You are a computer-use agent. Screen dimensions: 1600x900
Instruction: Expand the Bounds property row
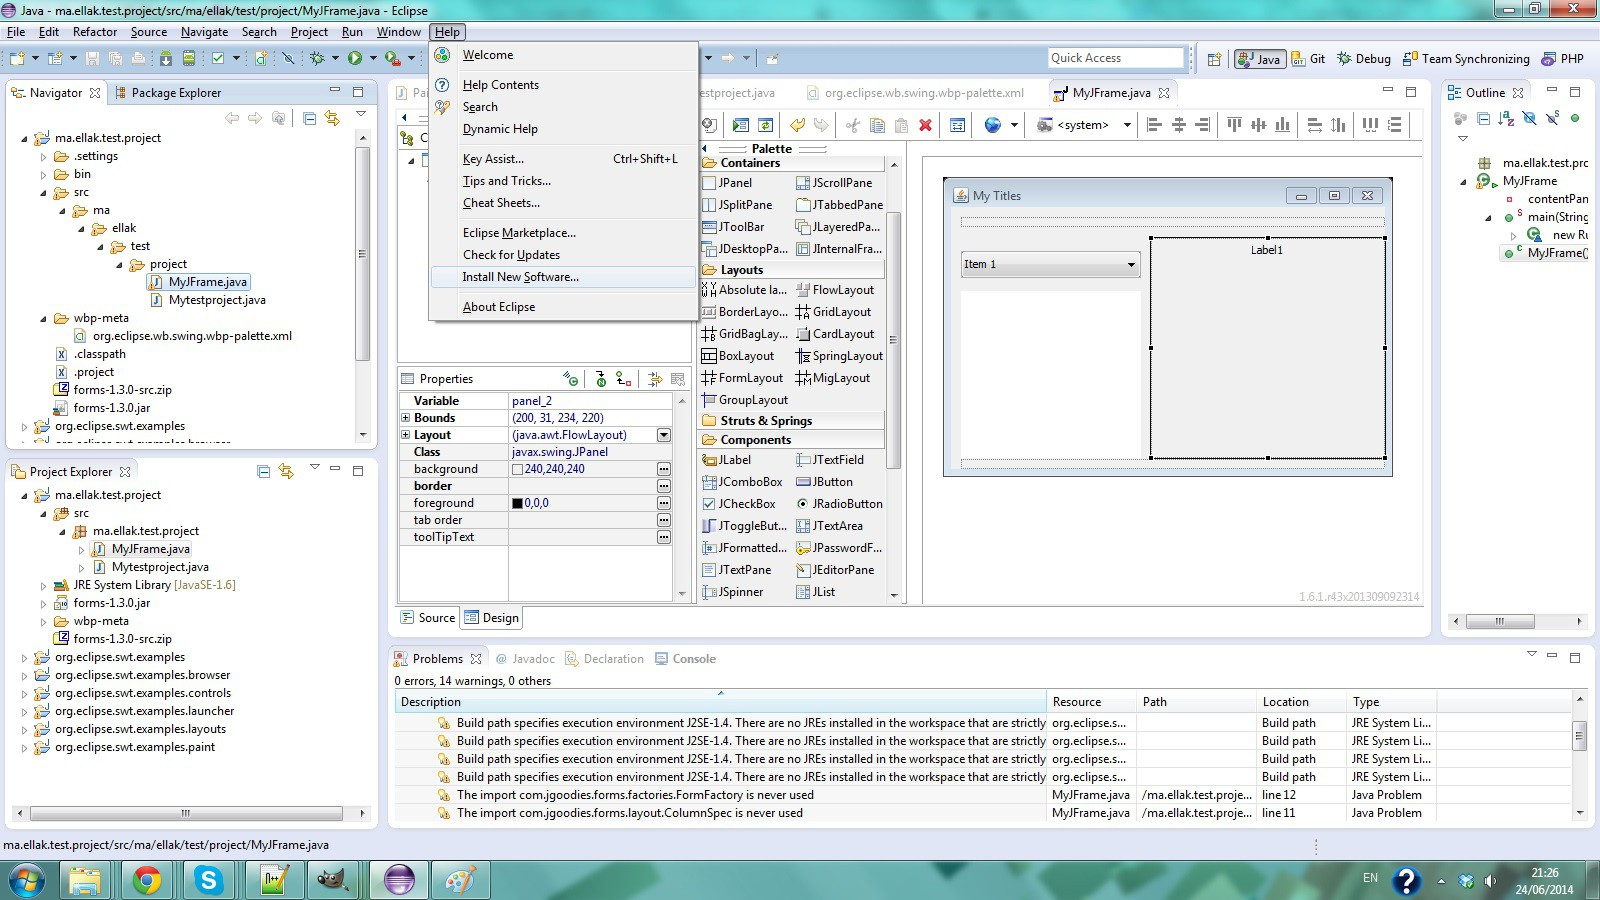click(x=406, y=418)
